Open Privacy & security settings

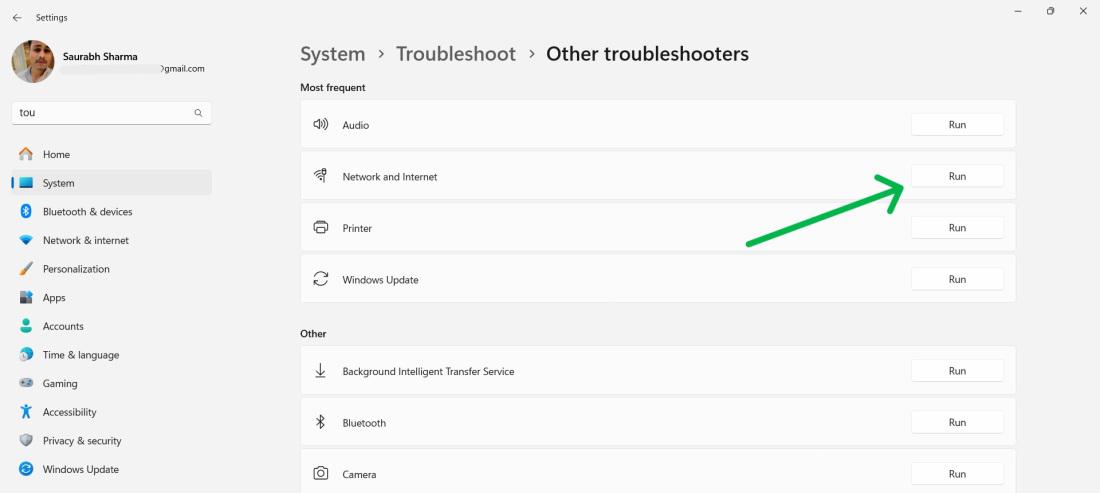(112, 440)
